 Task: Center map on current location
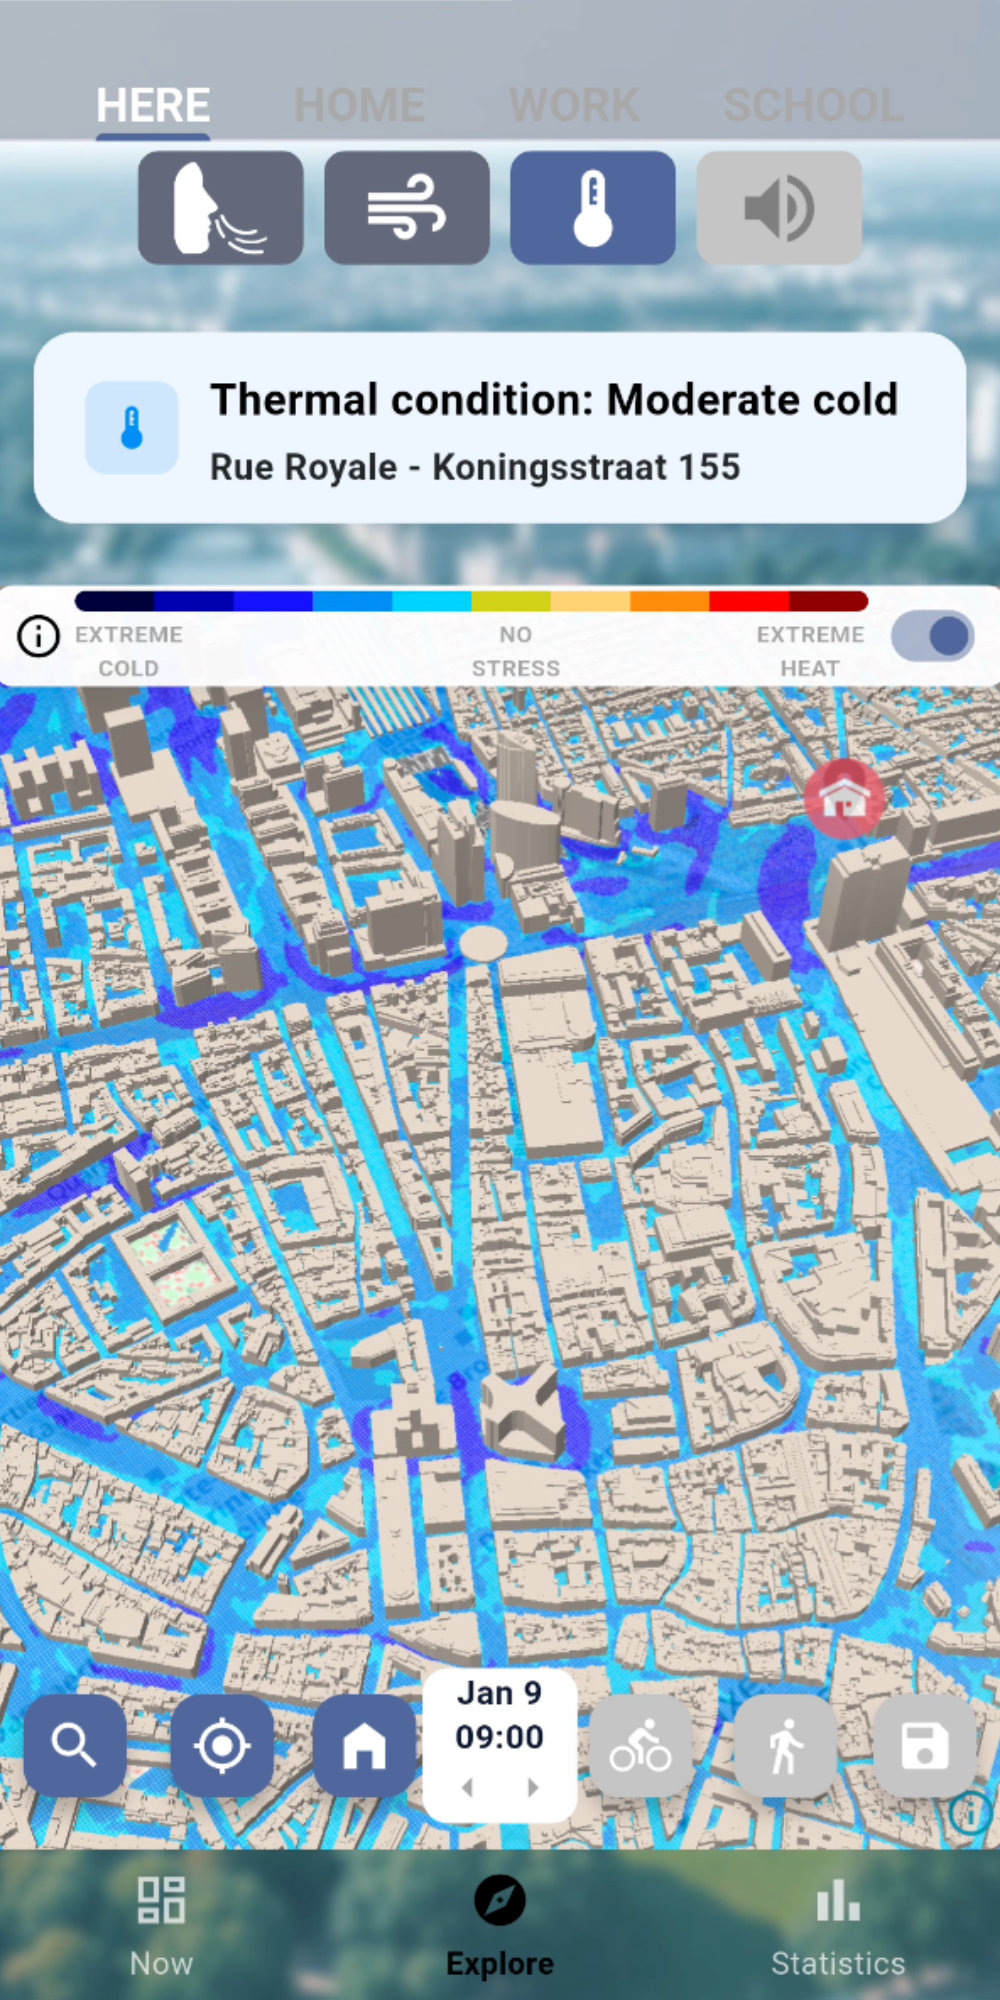coord(221,1746)
